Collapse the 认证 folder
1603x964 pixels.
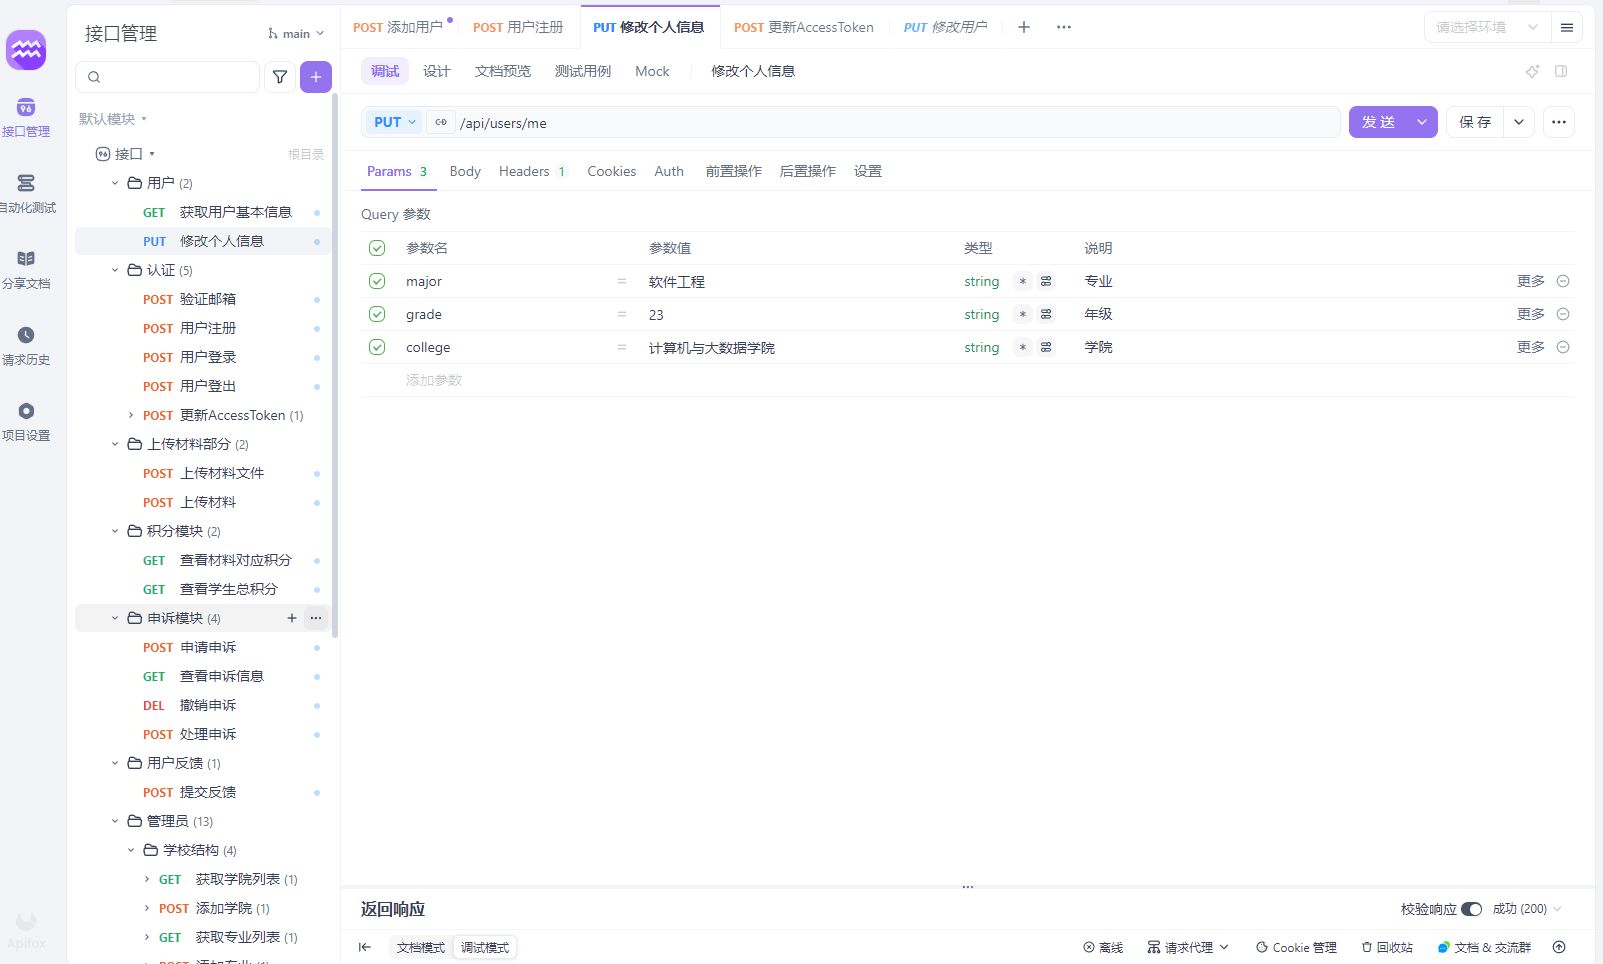(x=115, y=270)
